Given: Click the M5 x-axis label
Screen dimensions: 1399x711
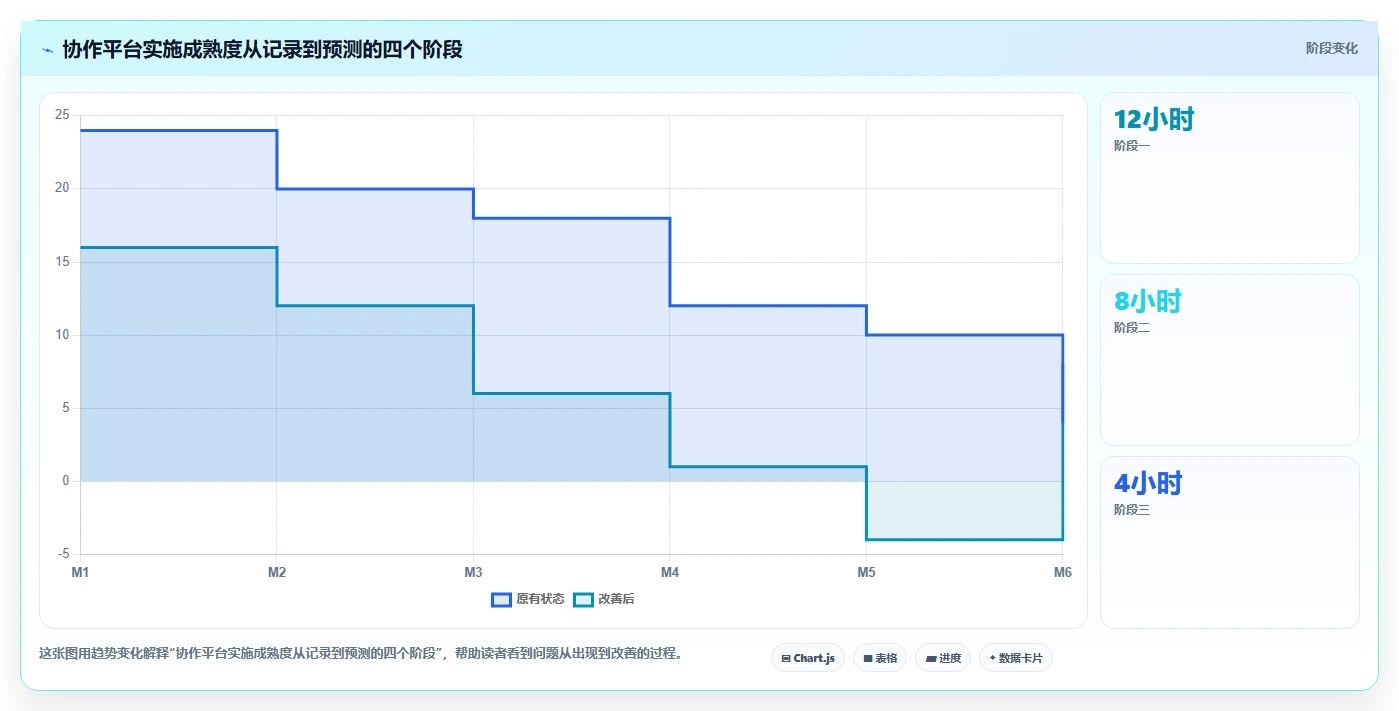Looking at the screenshot, I should click(866, 573).
